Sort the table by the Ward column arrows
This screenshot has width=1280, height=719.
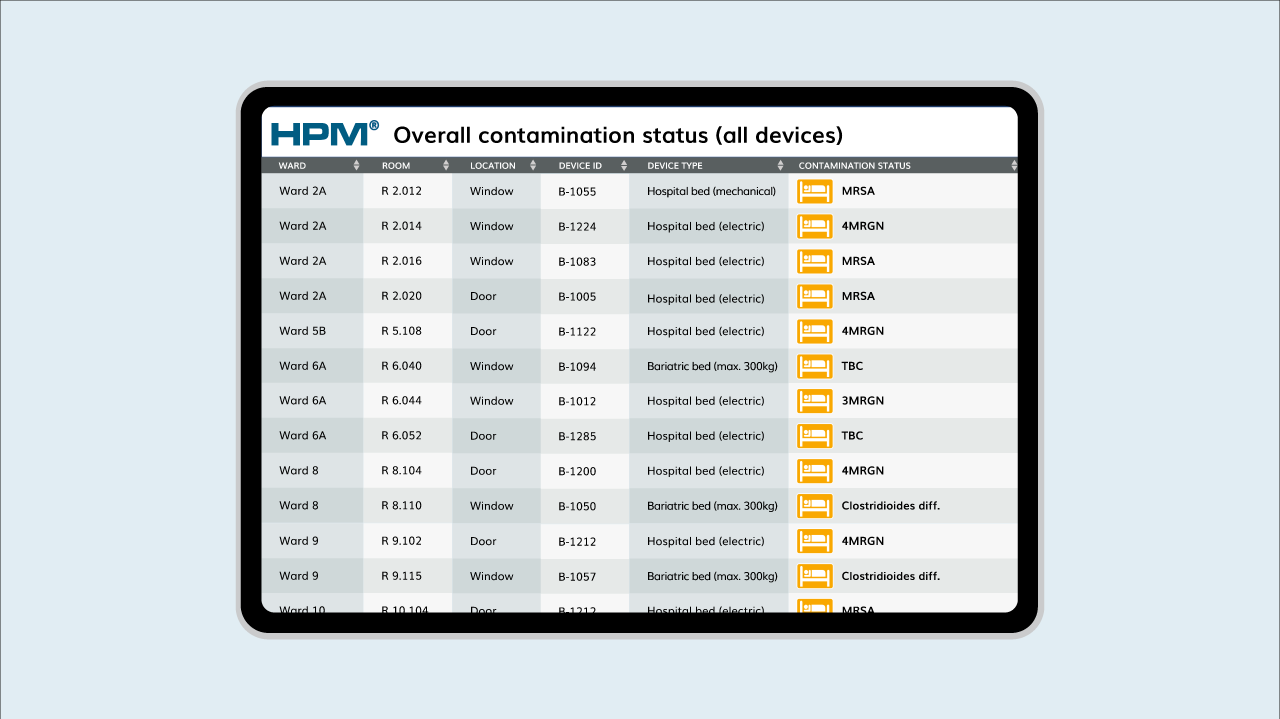tap(357, 166)
